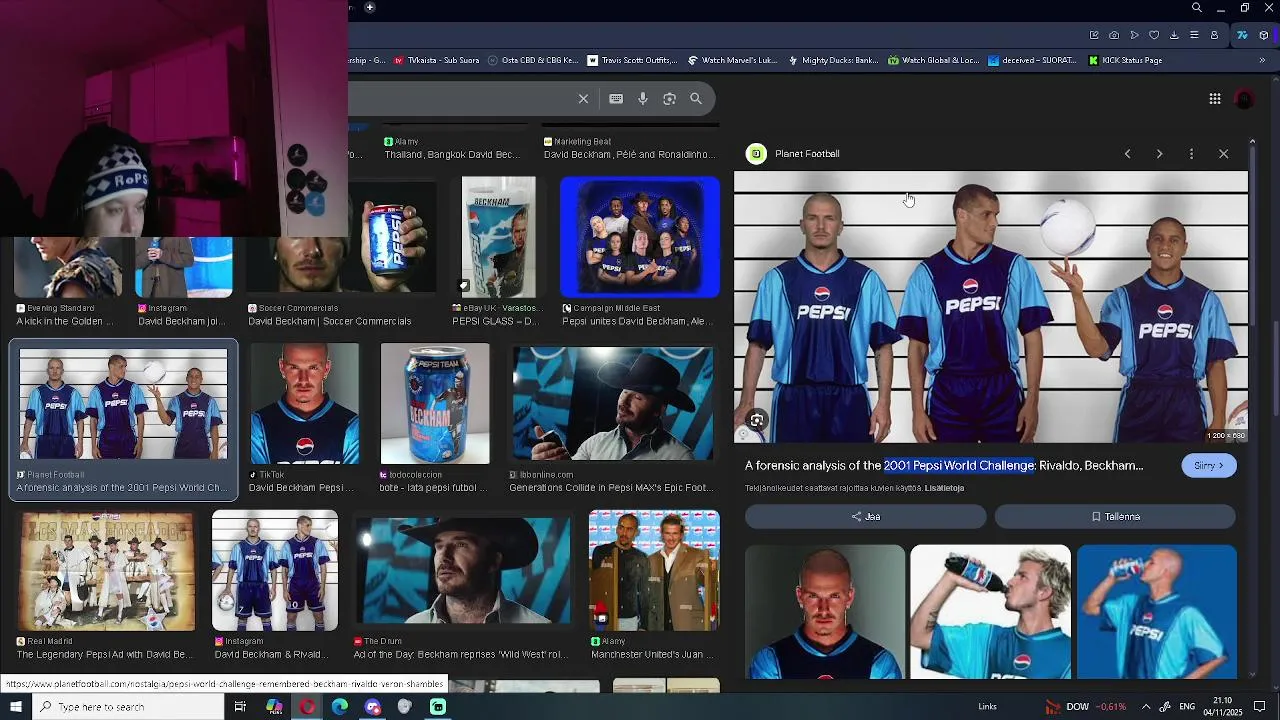Open the browser profile icon

pyautogui.click(x=1214, y=35)
